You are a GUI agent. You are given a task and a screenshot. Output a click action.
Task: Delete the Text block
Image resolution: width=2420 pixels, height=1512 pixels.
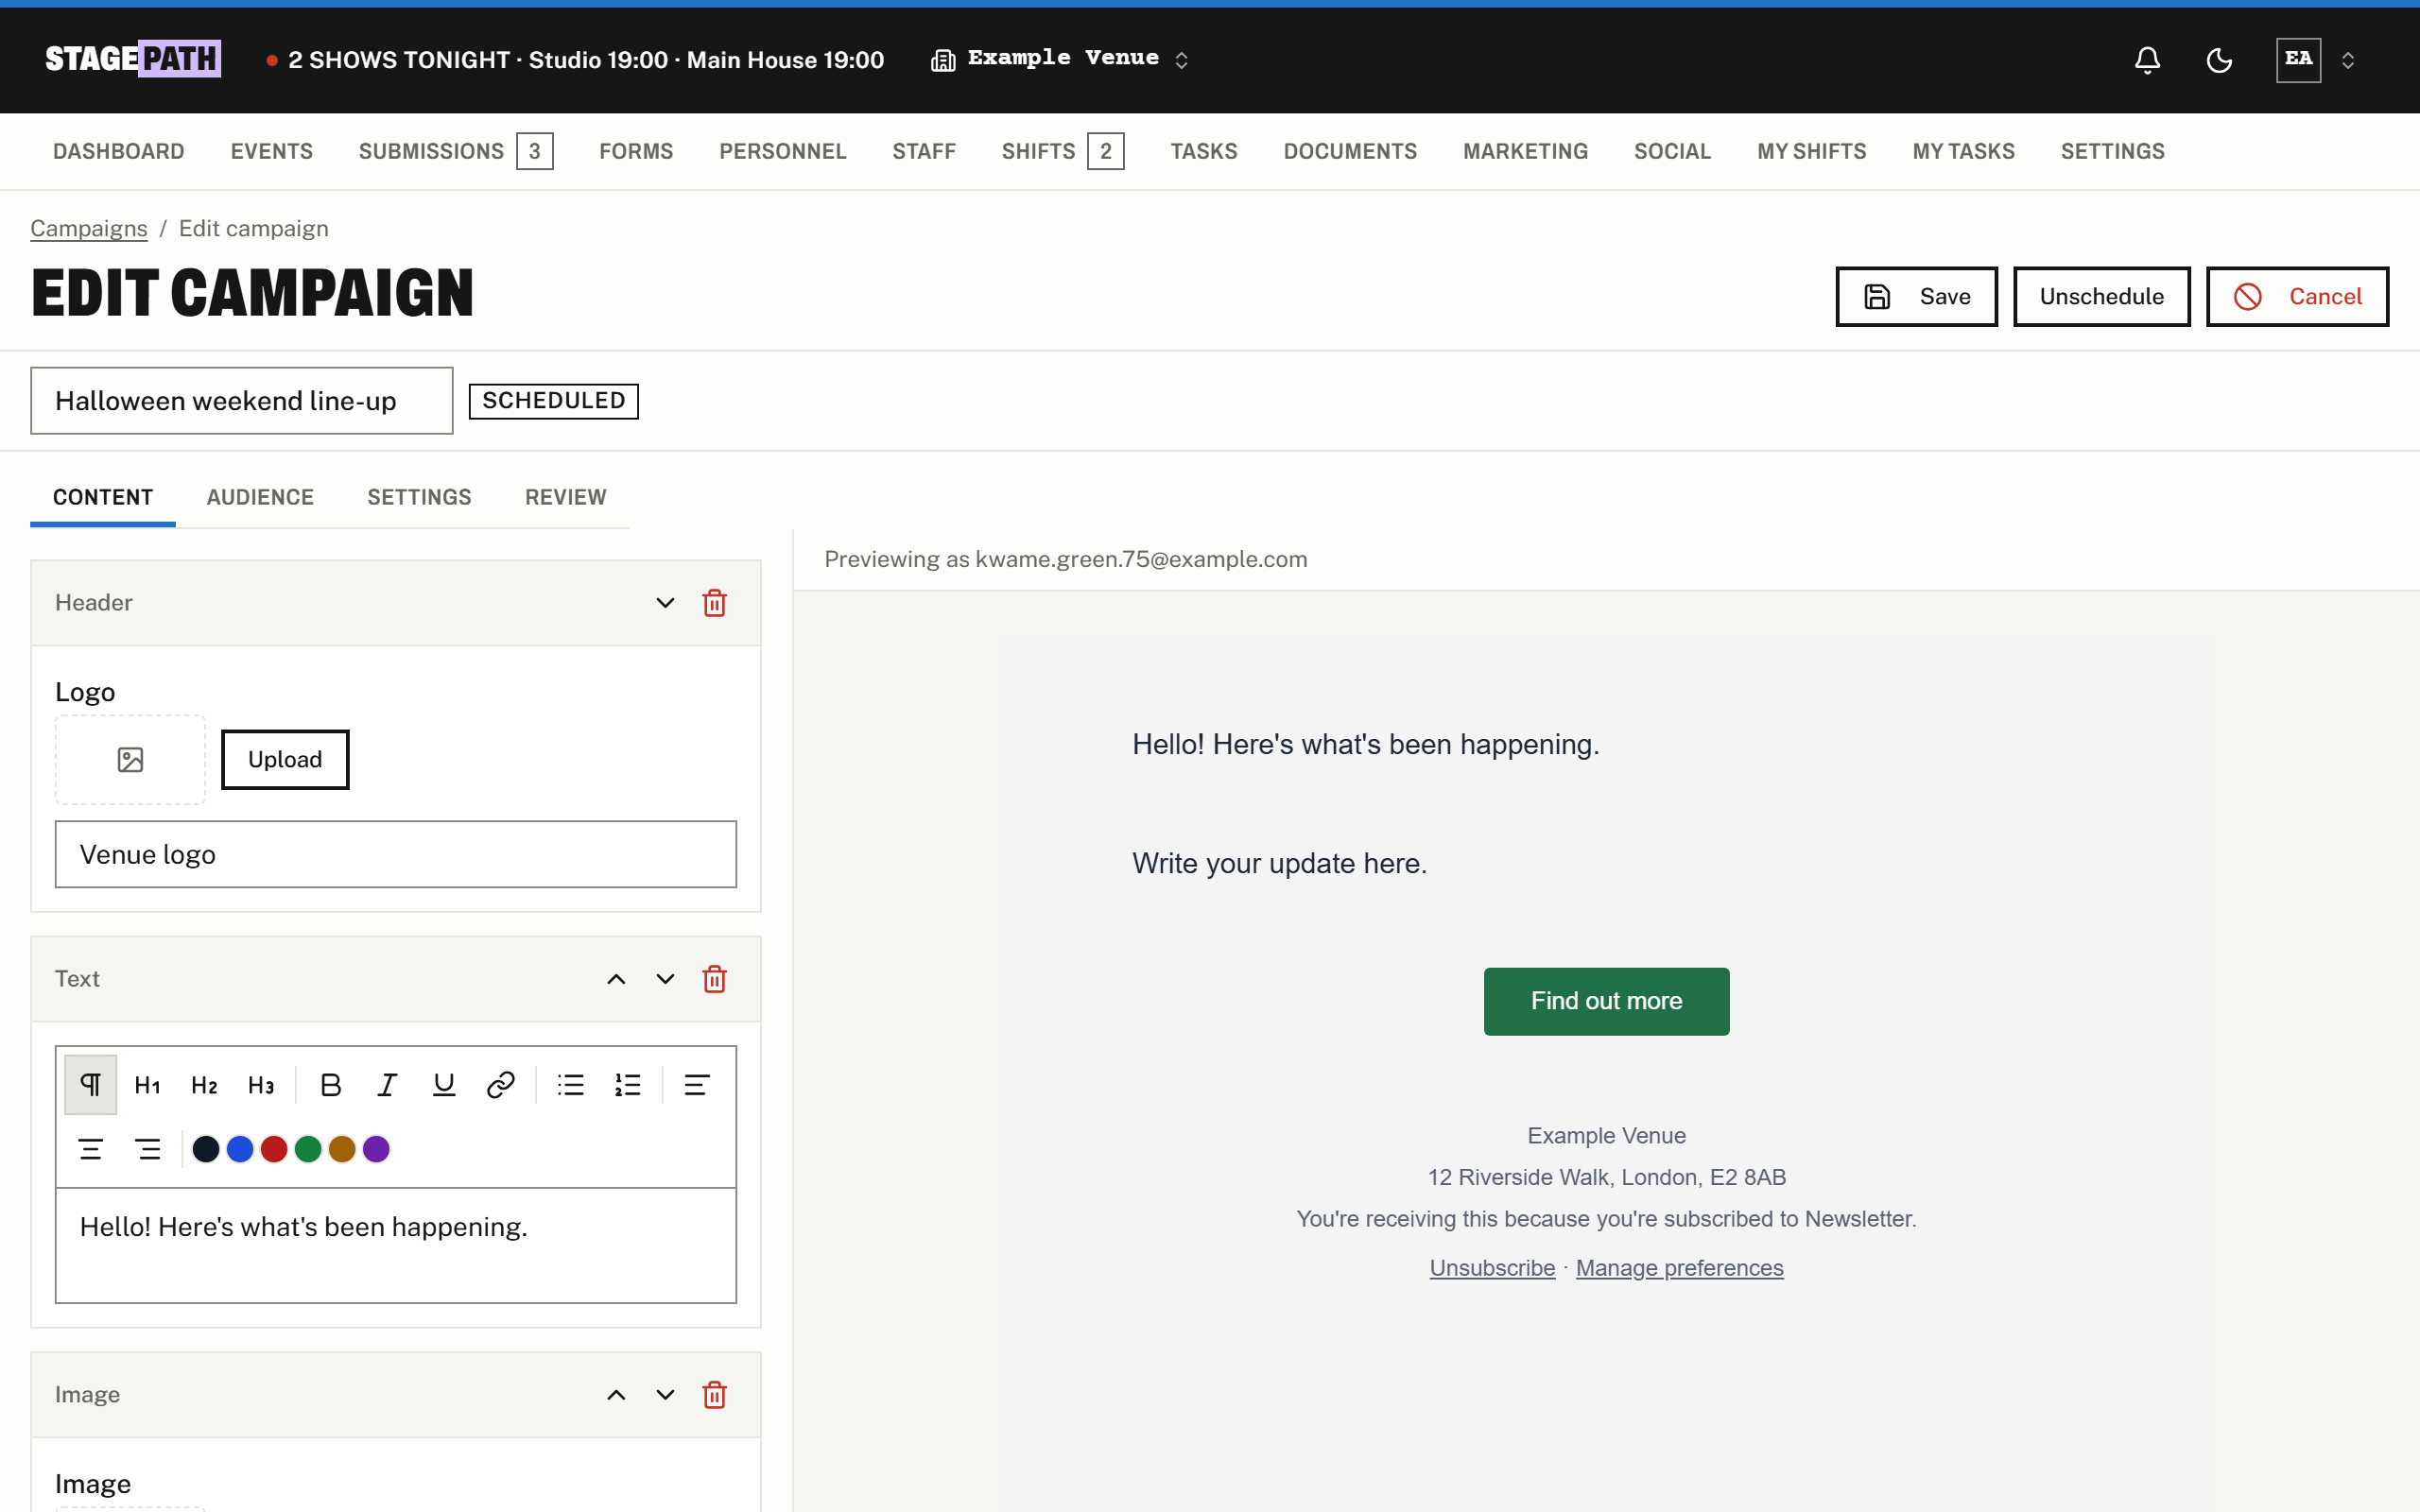[714, 979]
